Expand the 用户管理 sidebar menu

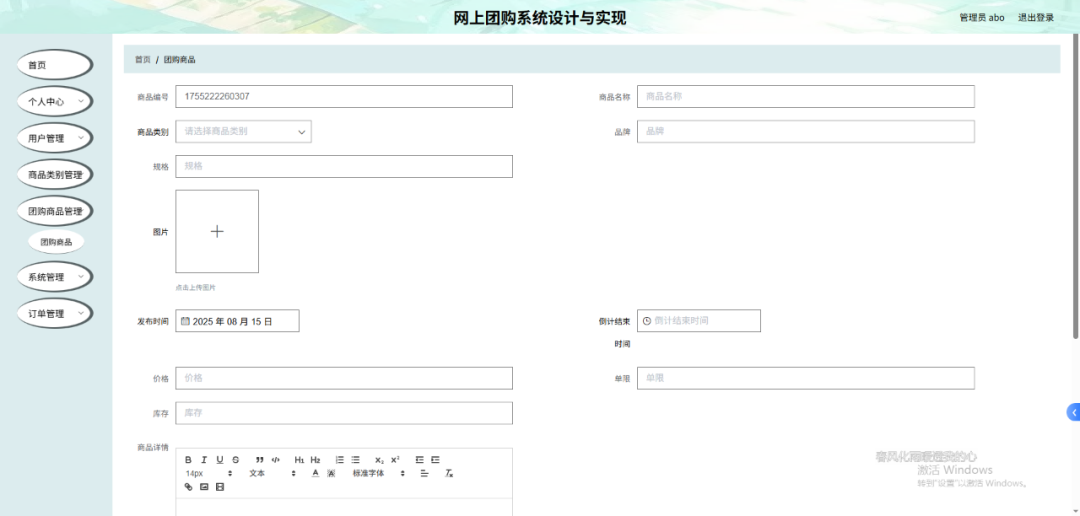(x=55, y=138)
